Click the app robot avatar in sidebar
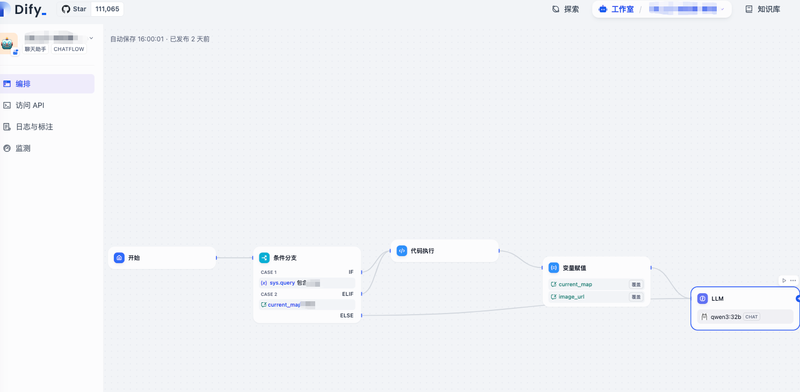Screen dimensions: 800x392 pyautogui.click(x=9, y=43)
